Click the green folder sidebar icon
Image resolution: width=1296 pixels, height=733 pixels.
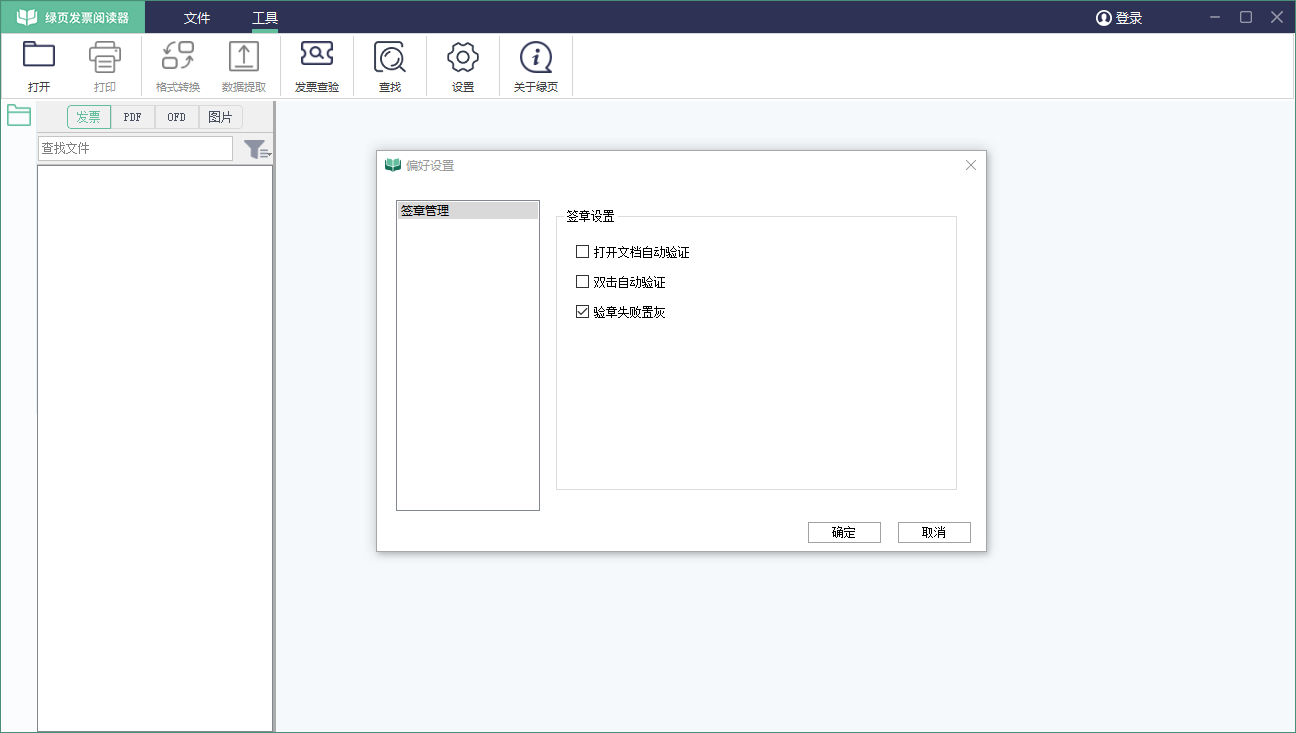[x=19, y=115]
